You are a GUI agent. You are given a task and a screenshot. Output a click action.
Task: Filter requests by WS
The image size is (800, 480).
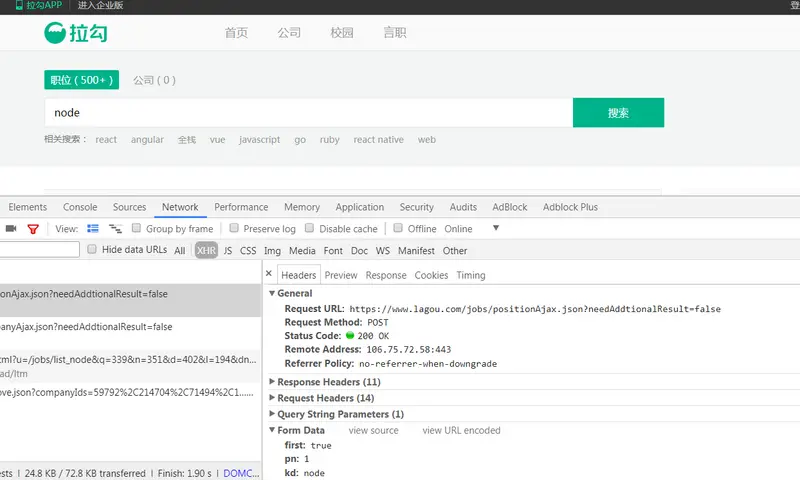coord(383,250)
